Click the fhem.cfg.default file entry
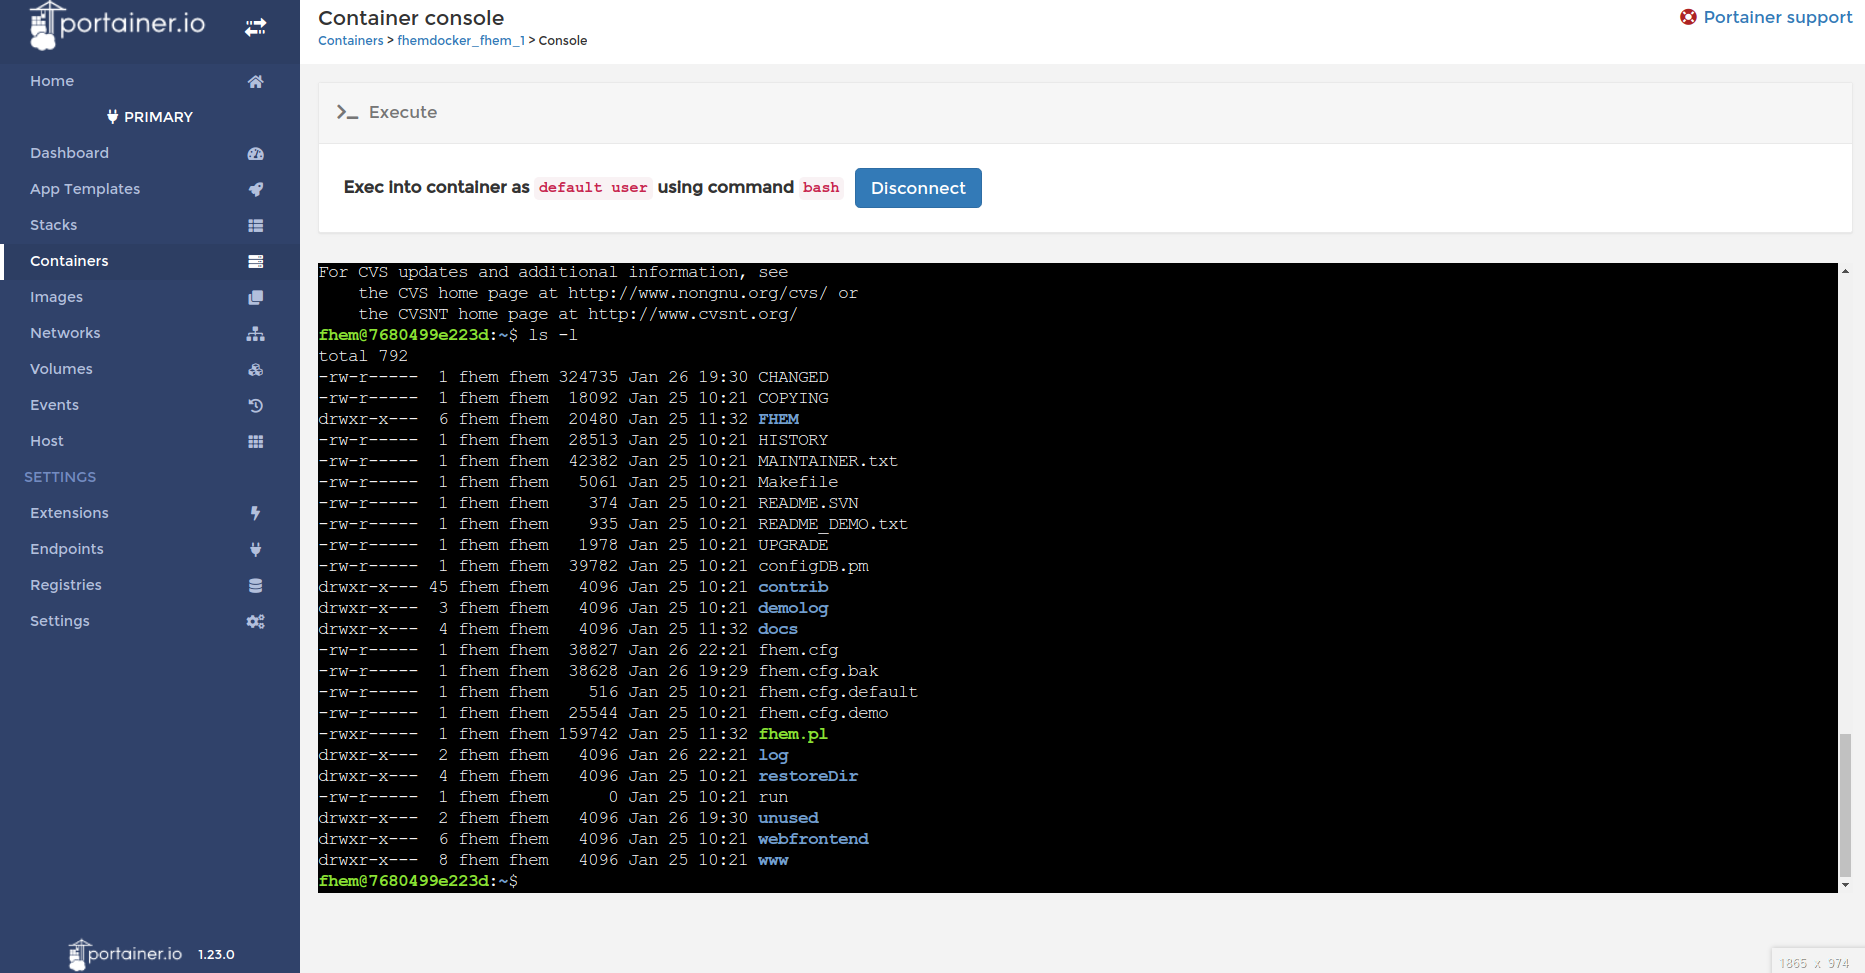This screenshot has height=973, width=1865. (838, 692)
